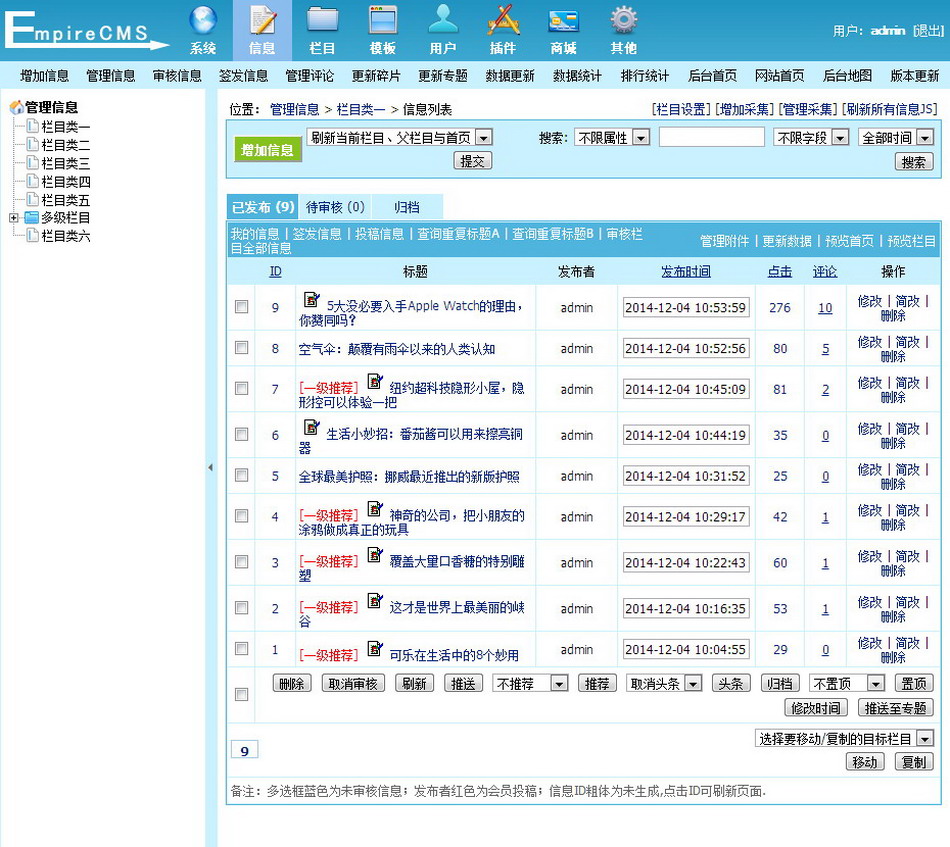Click the green 增加信息 button

pyautogui.click(x=267, y=150)
